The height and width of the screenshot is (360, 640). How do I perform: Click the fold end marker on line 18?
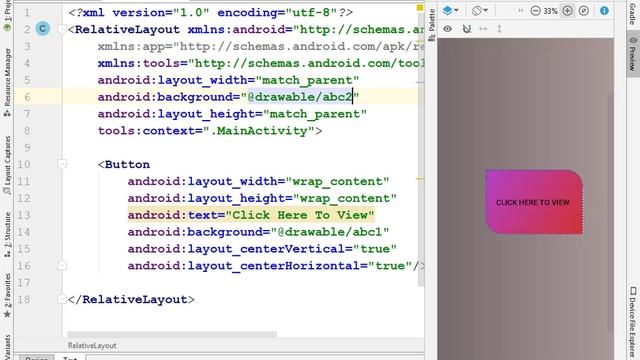point(62,299)
